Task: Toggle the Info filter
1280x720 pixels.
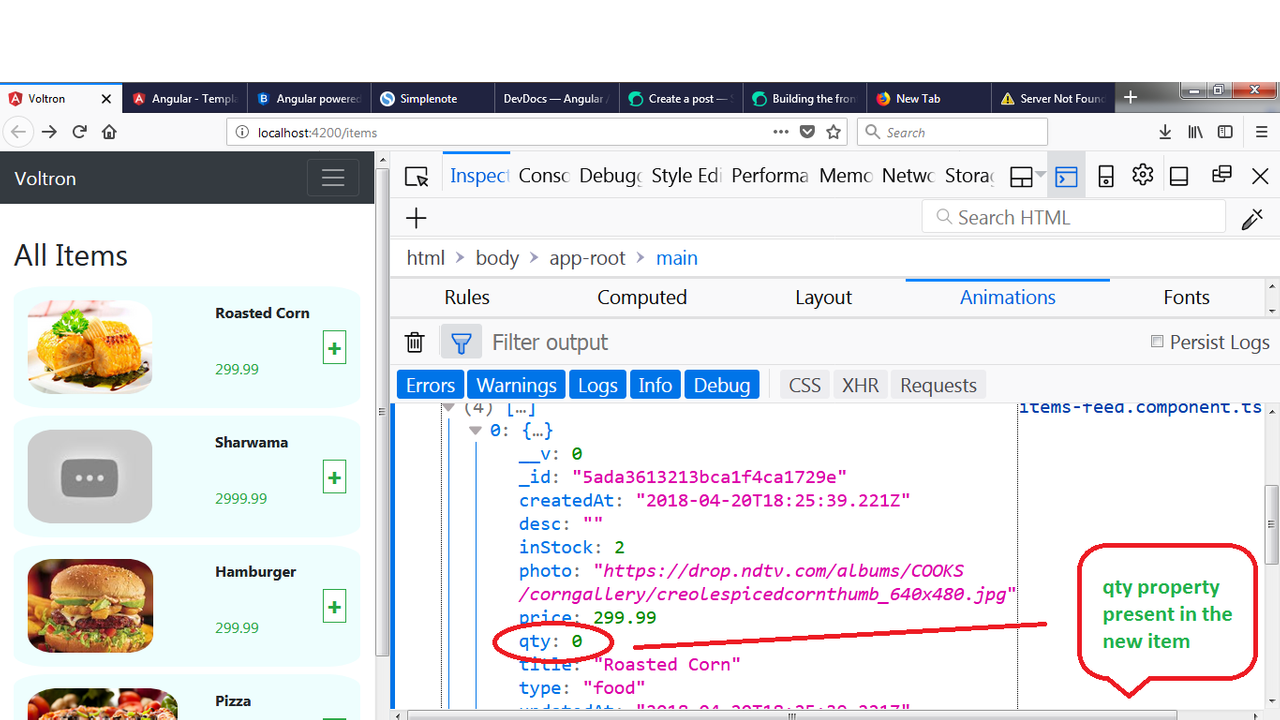Action: coord(655,385)
